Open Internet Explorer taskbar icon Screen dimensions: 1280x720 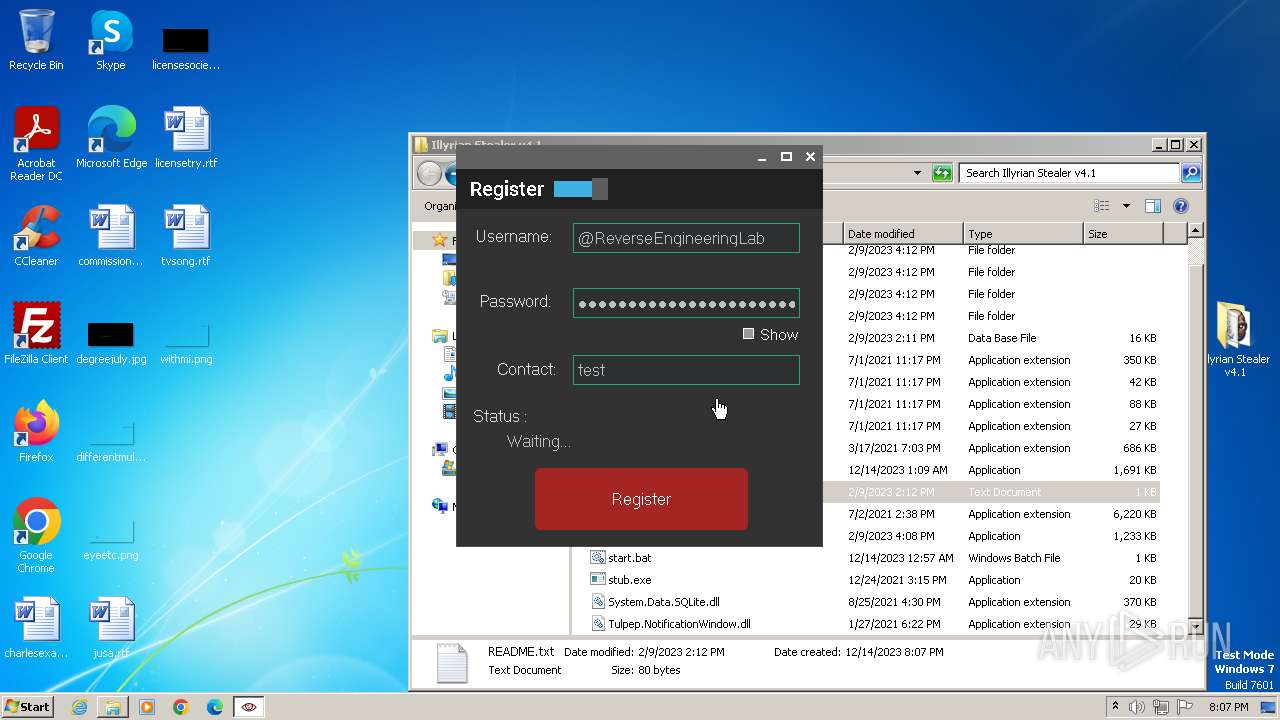pyautogui.click(x=79, y=707)
